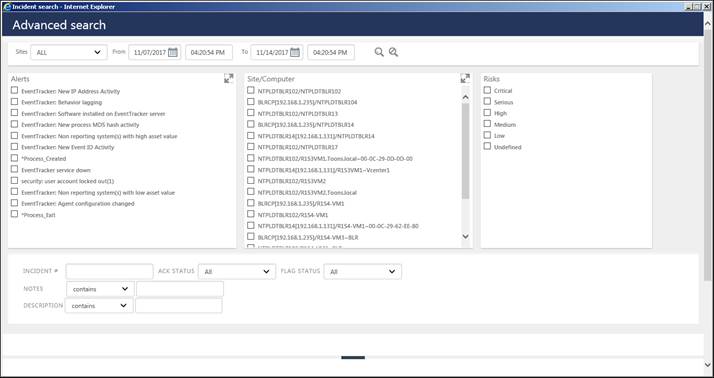
Task: Check the Critical risk checkbox
Action: coord(487,90)
